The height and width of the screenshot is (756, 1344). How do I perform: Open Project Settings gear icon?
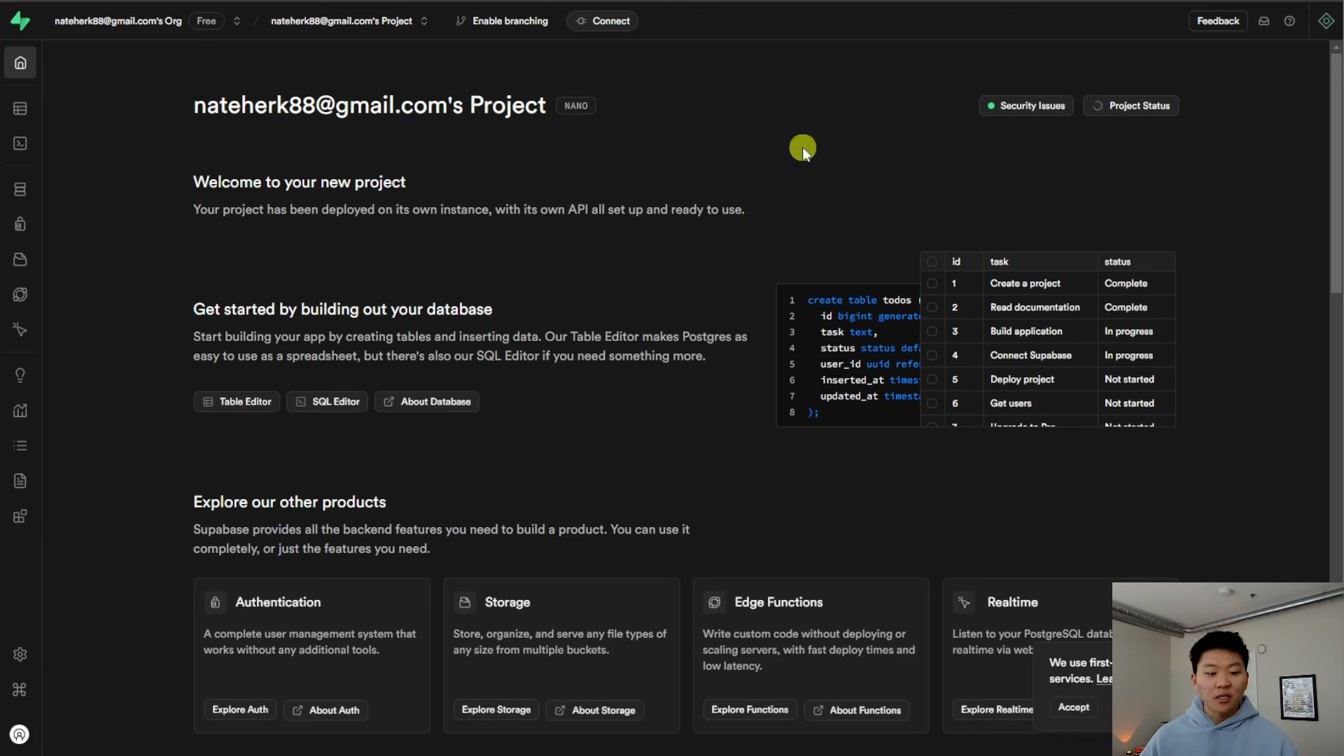point(20,654)
